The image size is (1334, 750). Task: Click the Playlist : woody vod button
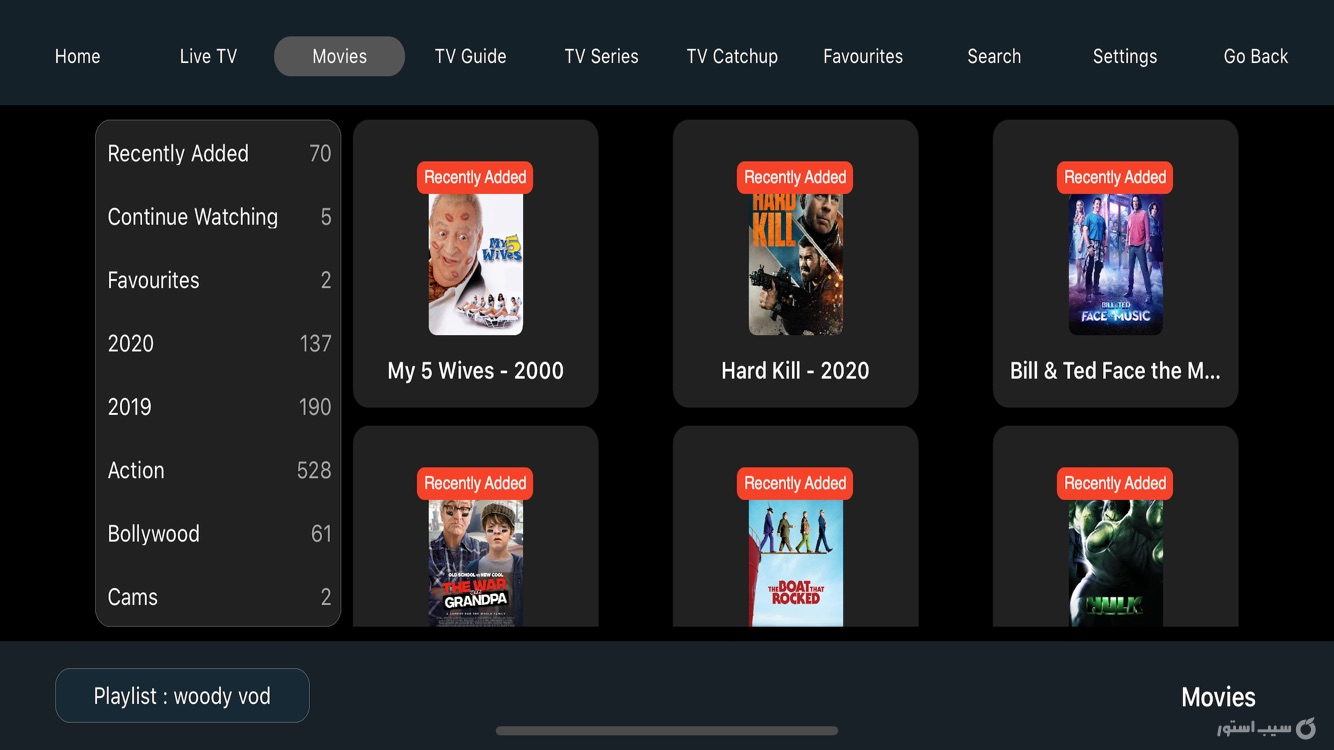(182, 696)
